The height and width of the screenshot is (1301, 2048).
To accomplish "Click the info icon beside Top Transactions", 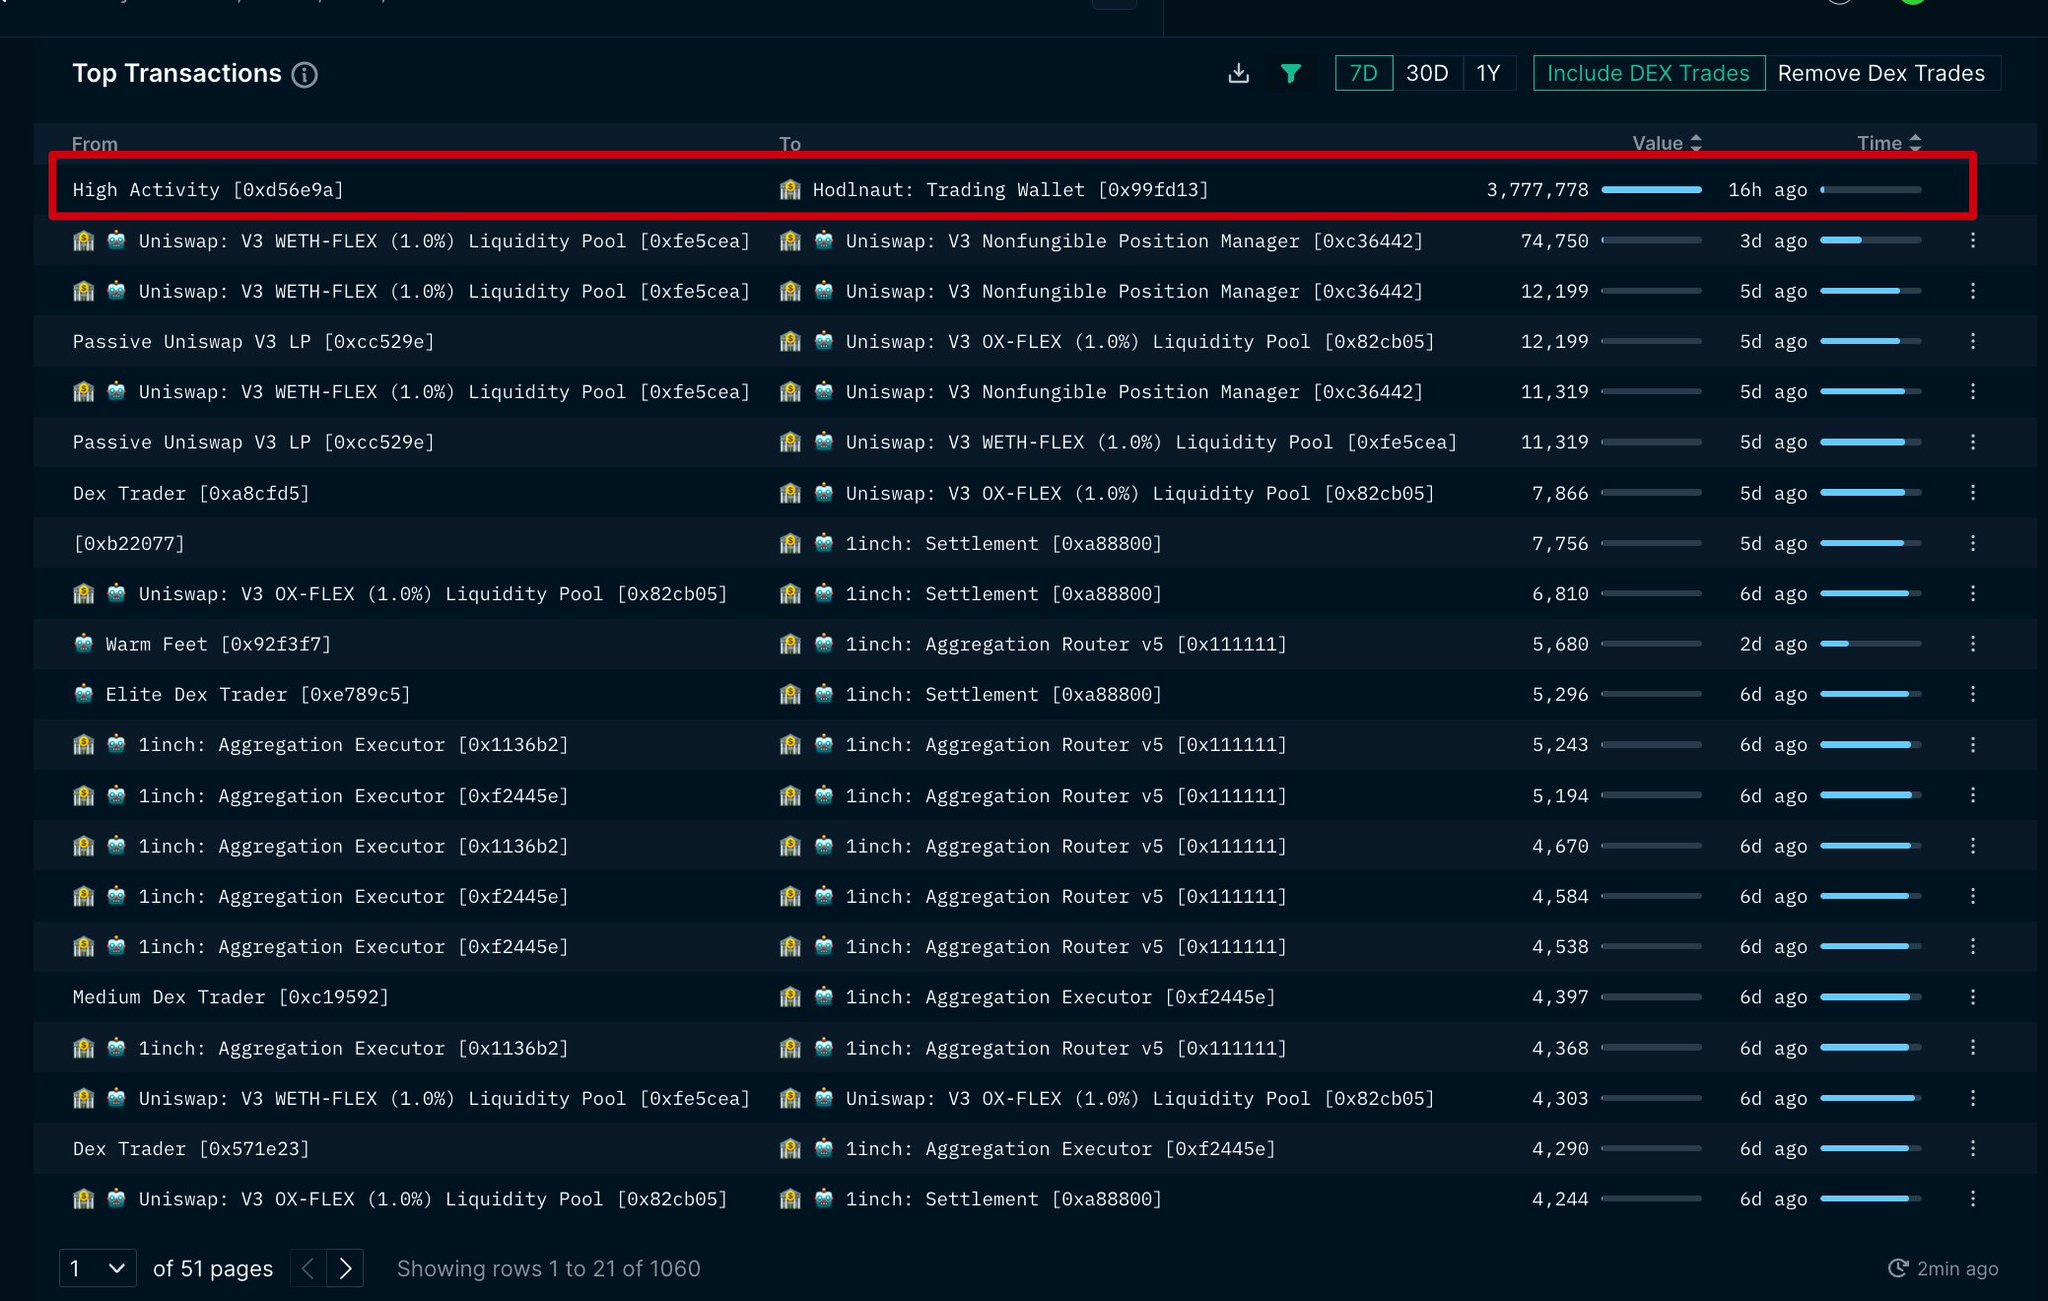I will [x=305, y=75].
